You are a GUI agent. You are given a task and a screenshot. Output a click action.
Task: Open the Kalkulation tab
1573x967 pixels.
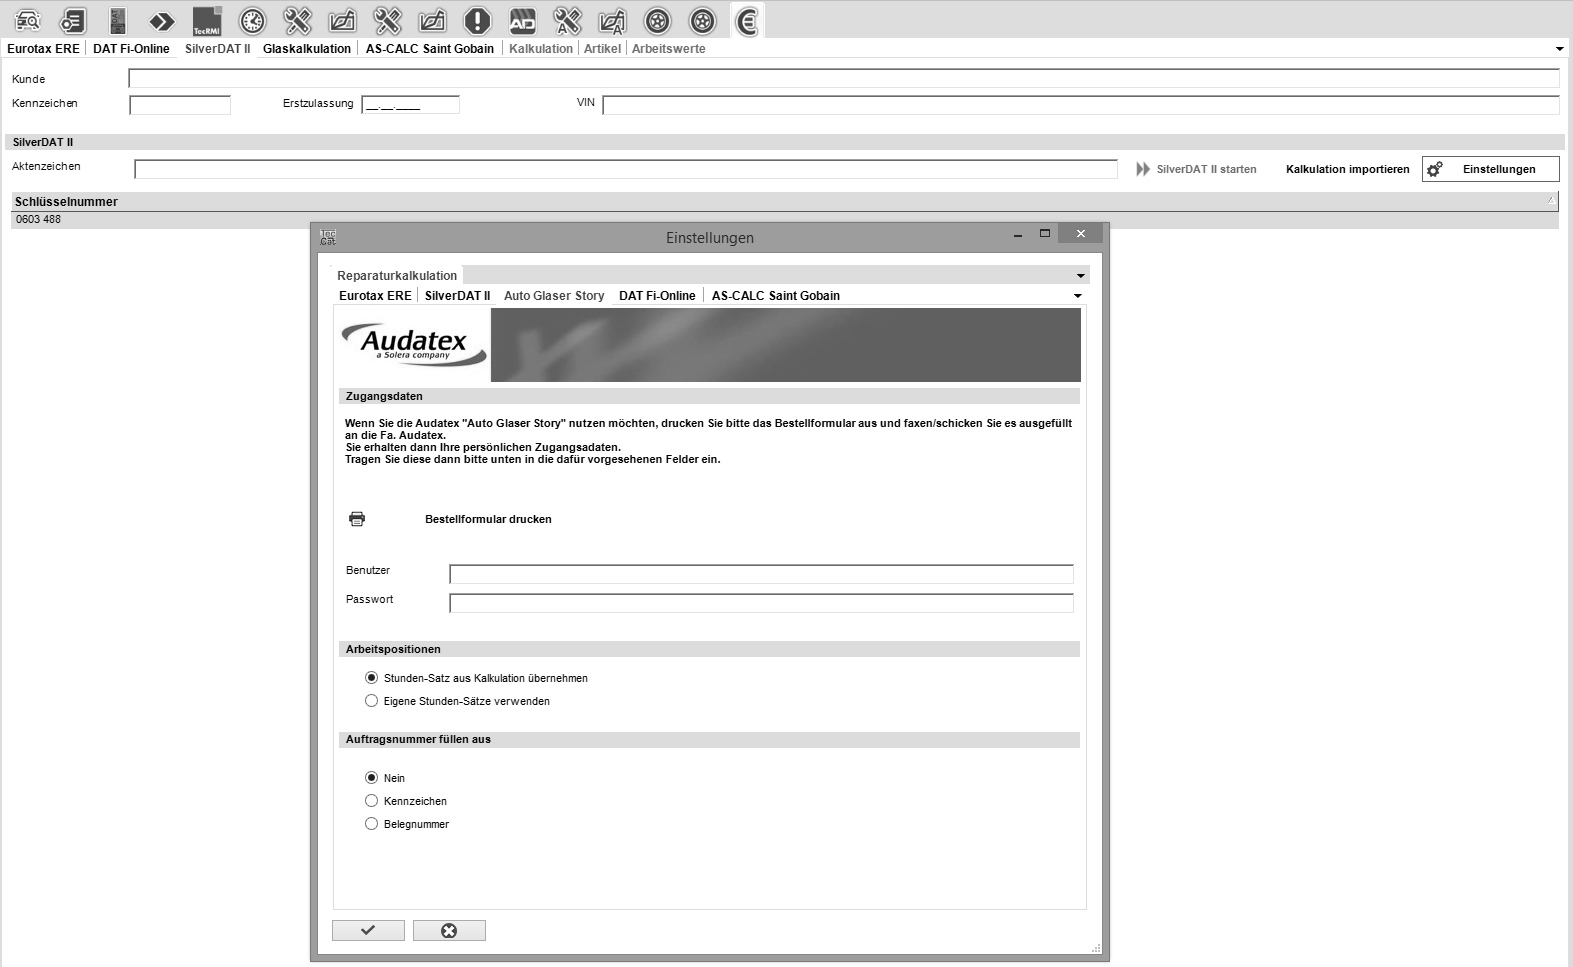coord(541,48)
